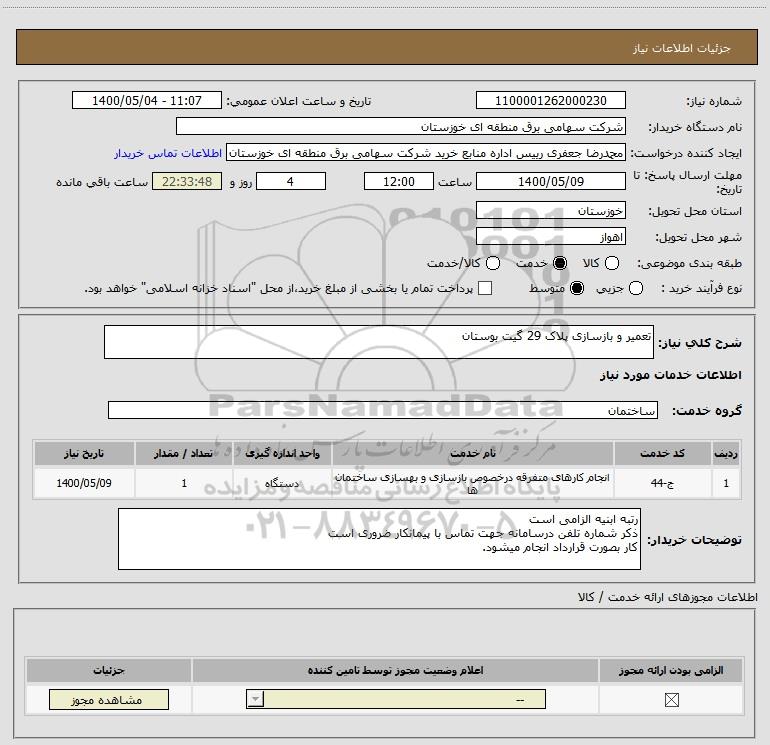Click the نام خدمت column header

[472, 453]
